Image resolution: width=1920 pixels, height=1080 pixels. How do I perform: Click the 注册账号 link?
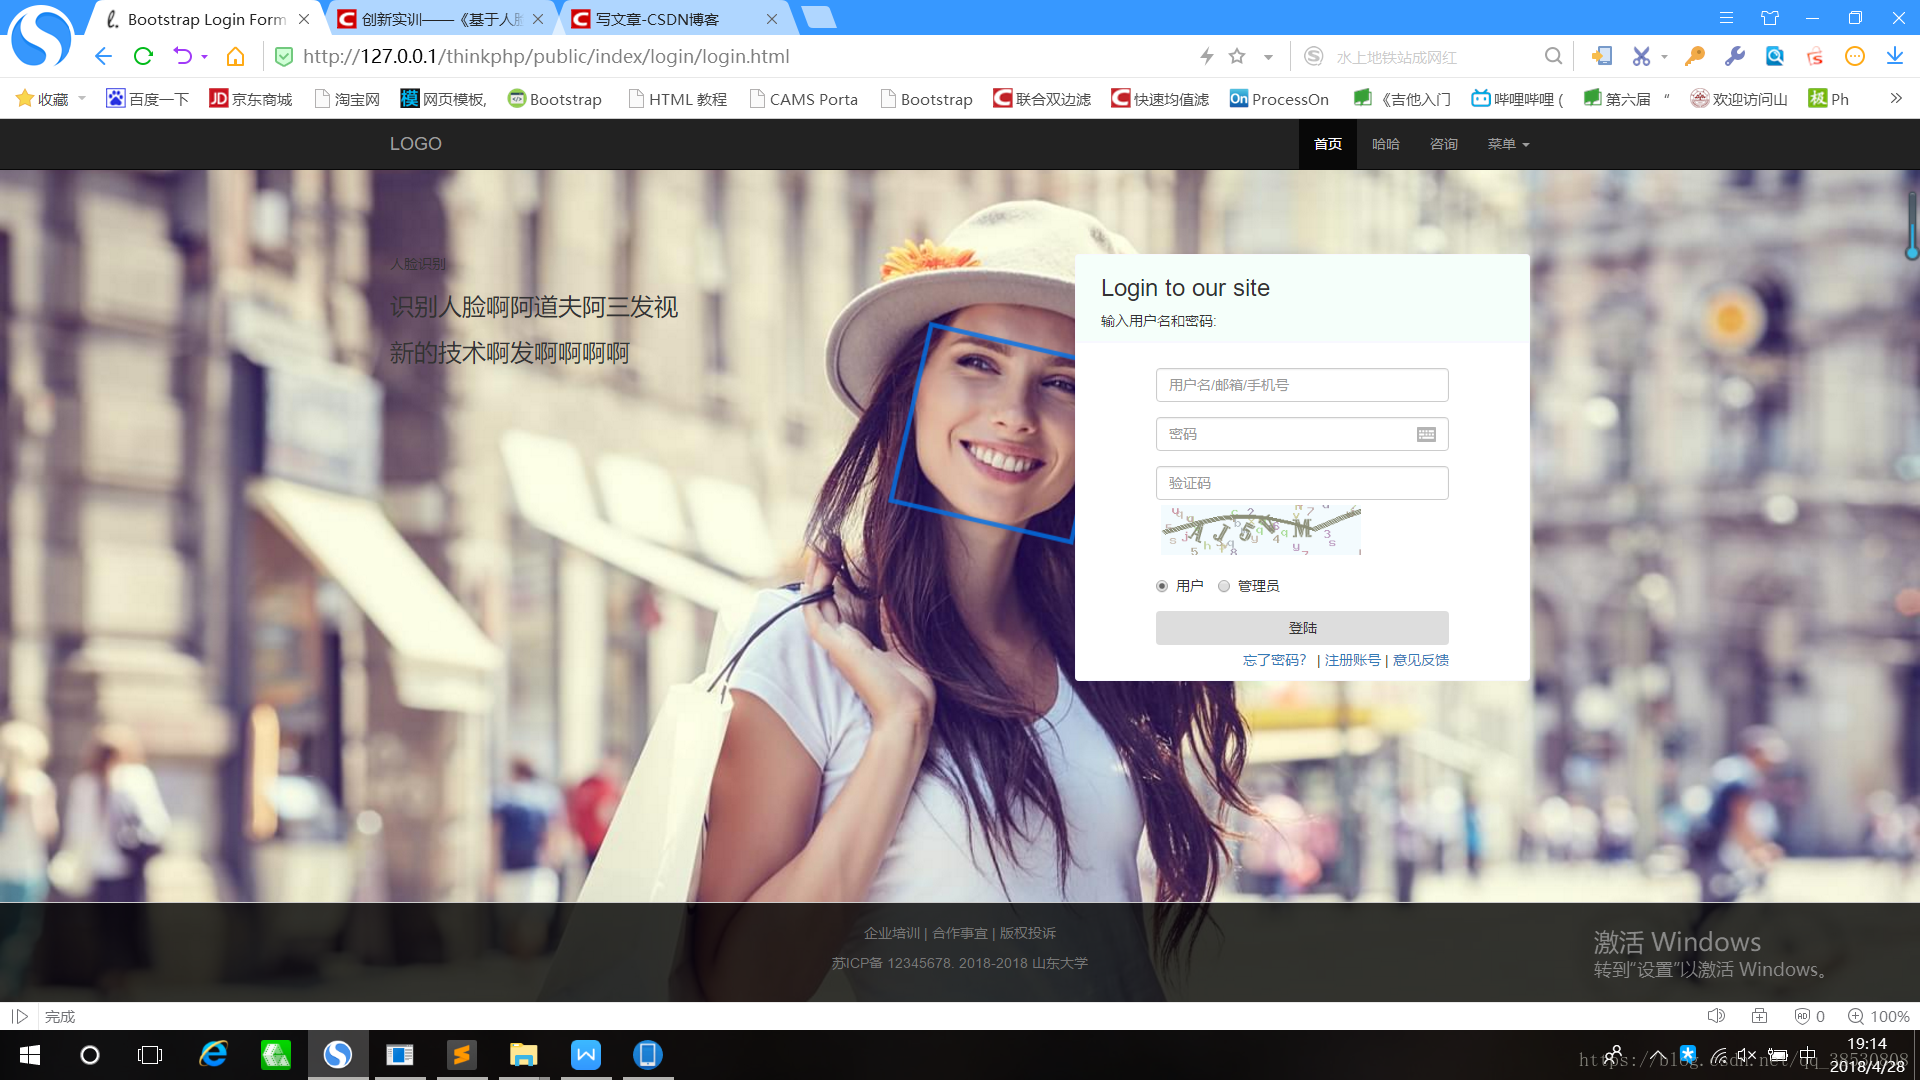pyautogui.click(x=1352, y=660)
